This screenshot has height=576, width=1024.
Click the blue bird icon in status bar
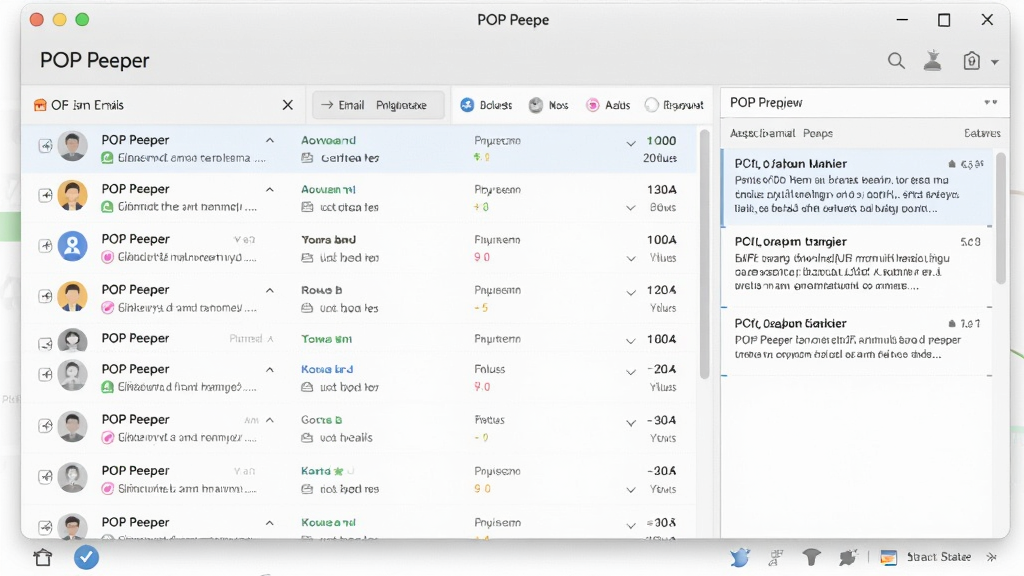[x=740, y=557]
